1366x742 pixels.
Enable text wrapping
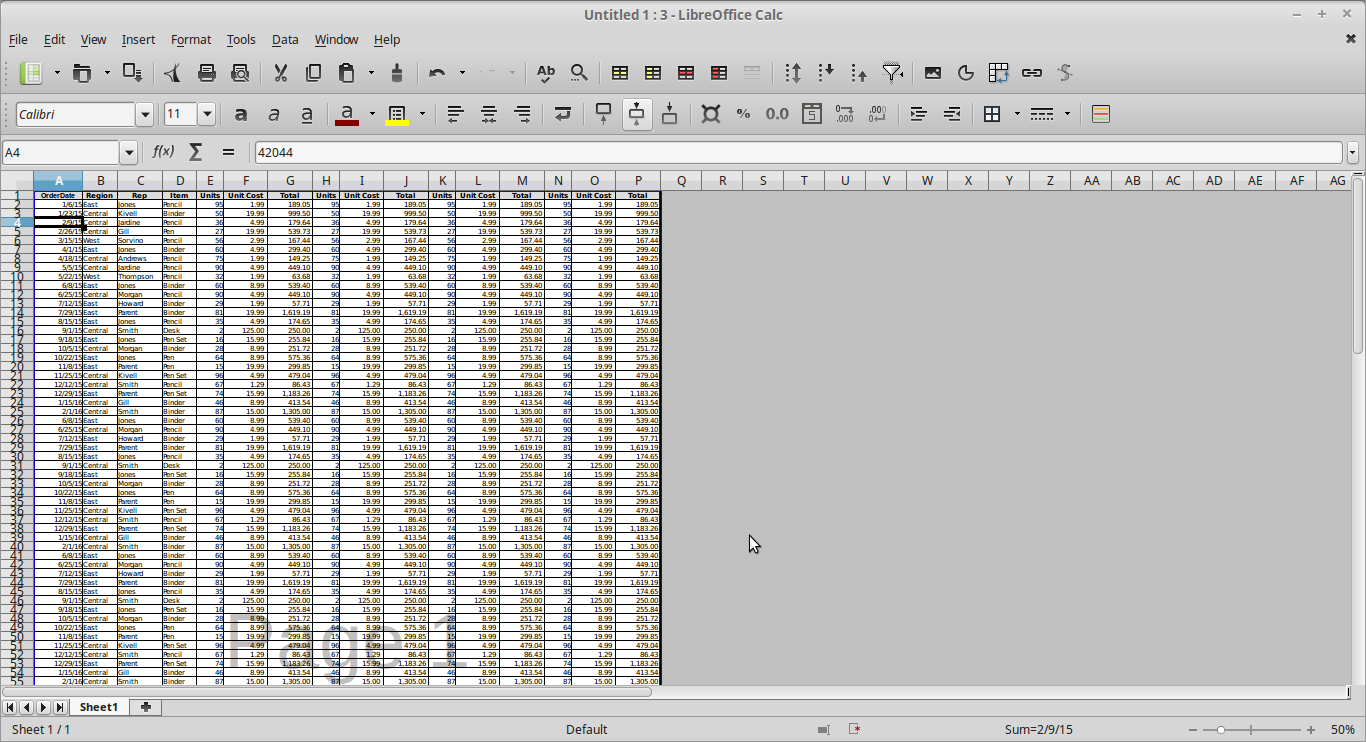tap(561, 113)
